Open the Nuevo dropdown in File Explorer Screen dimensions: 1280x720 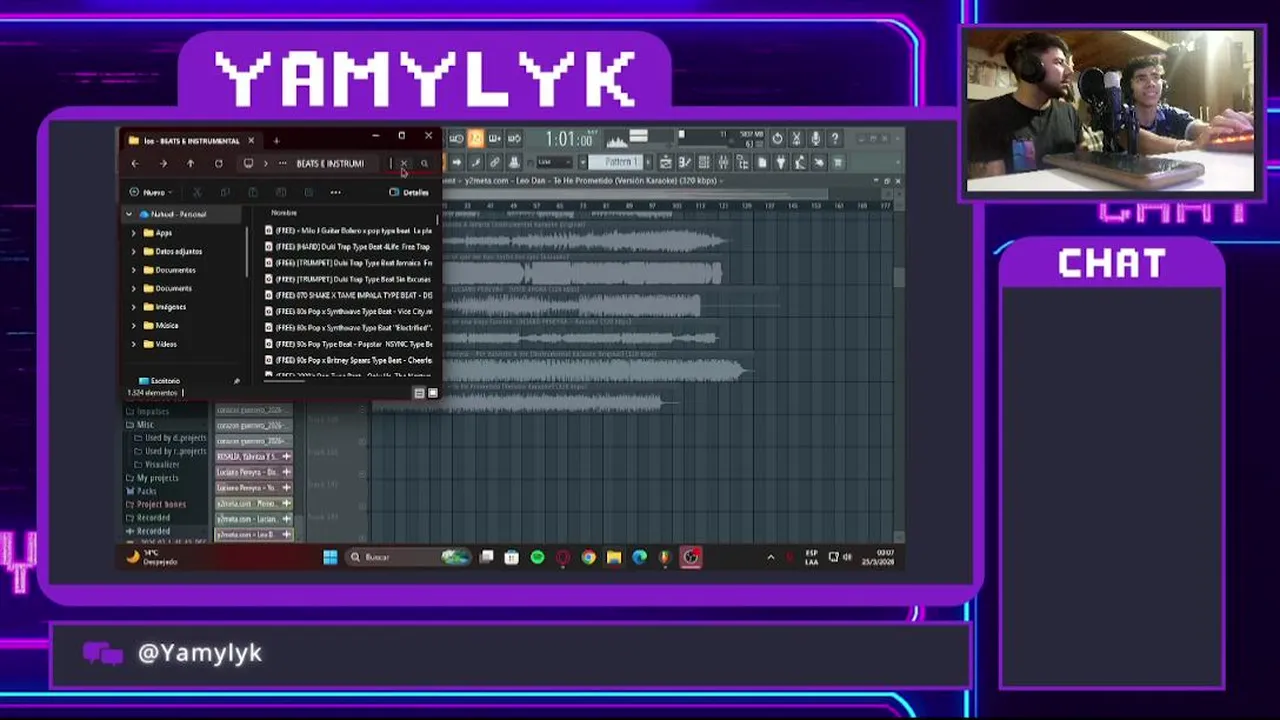point(151,192)
